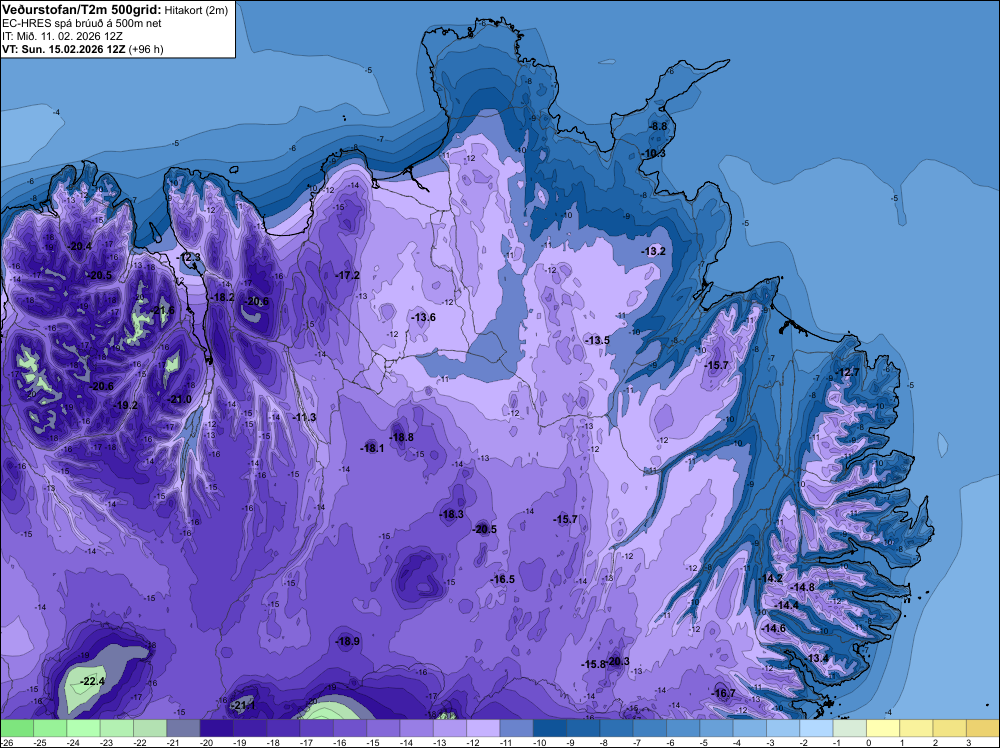Screen dimensions: 1000x748
Task: Click the -19.2 temperature reading
Action: tap(126, 405)
